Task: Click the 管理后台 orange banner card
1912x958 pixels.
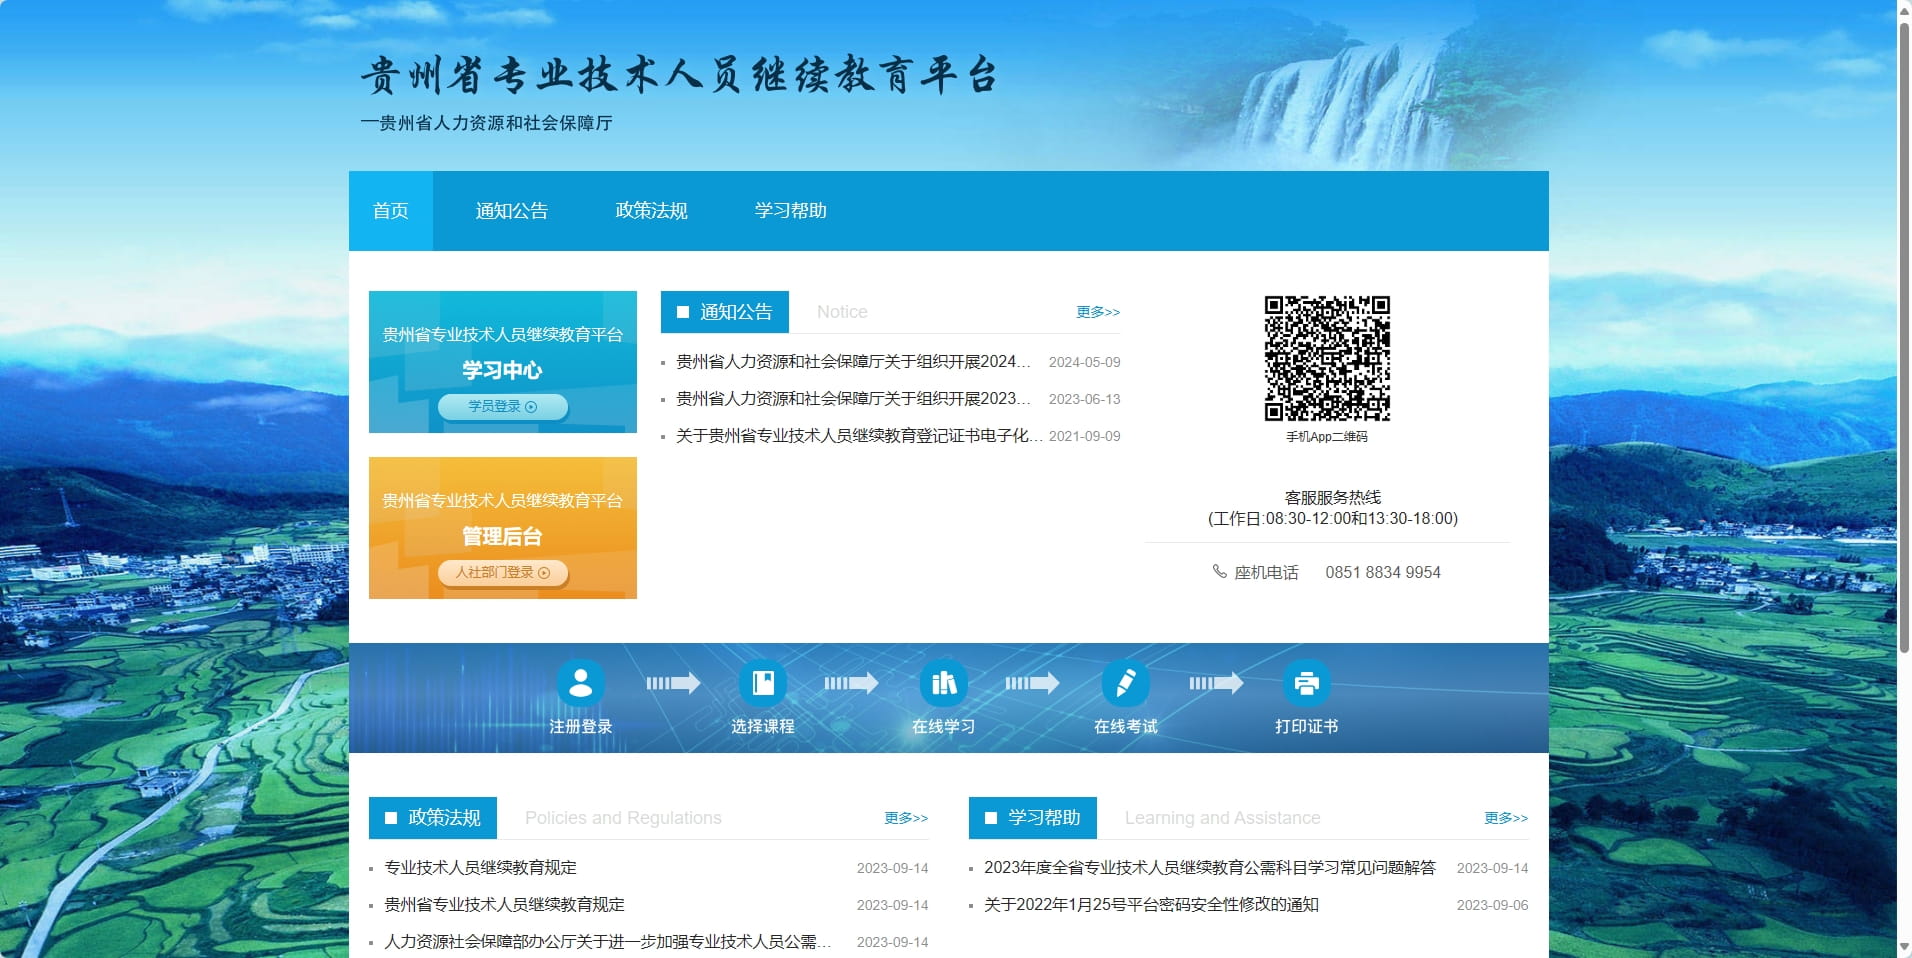Action: click(x=503, y=528)
